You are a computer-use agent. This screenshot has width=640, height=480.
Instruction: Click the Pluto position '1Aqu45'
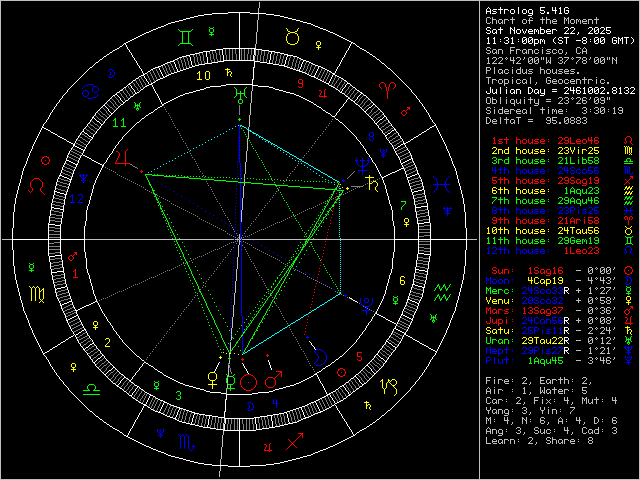click(545, 361)
